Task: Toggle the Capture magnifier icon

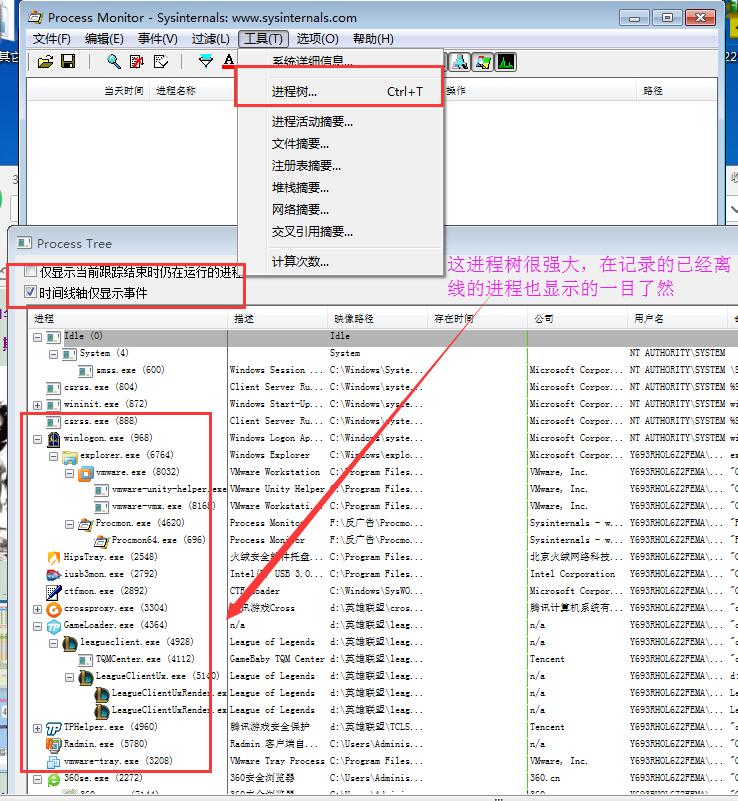Action: click(x=114, y=62)
